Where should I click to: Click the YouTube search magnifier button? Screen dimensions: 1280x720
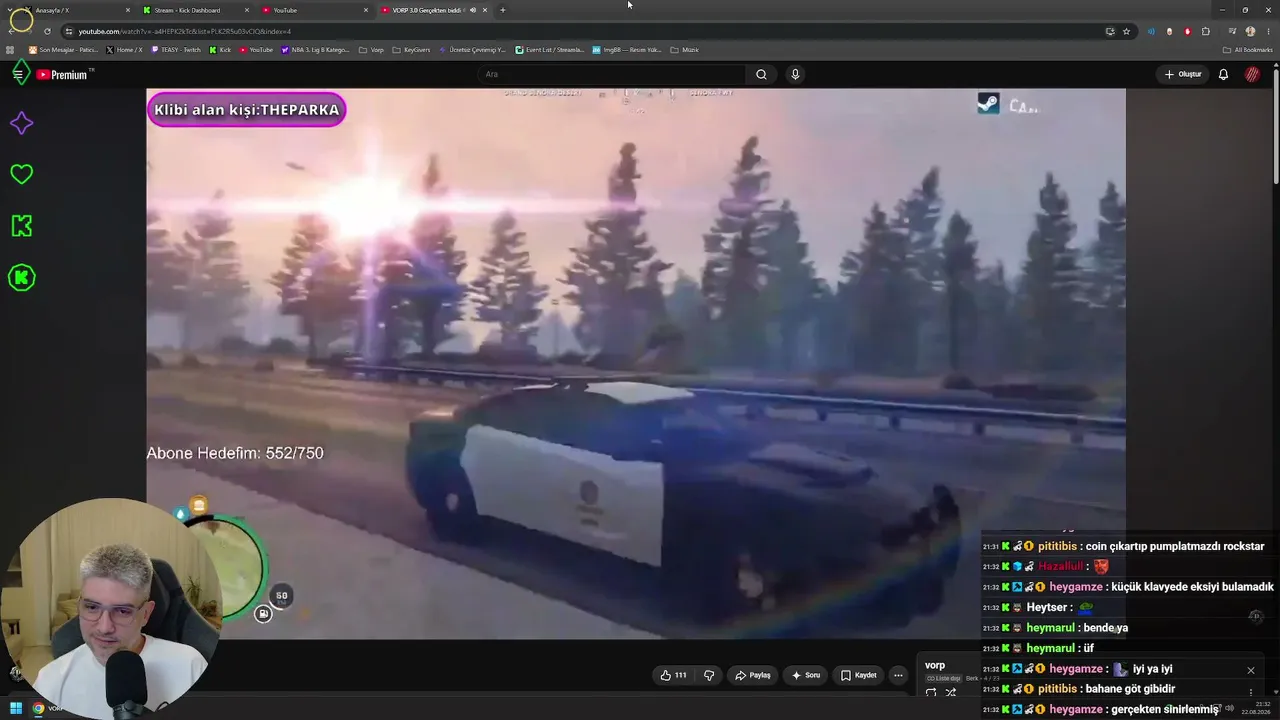click(761, 74)
